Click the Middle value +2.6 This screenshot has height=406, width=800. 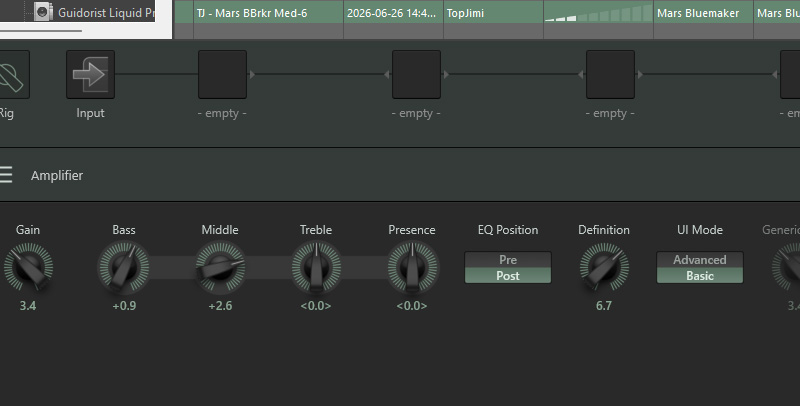click(x=220, y=306)
